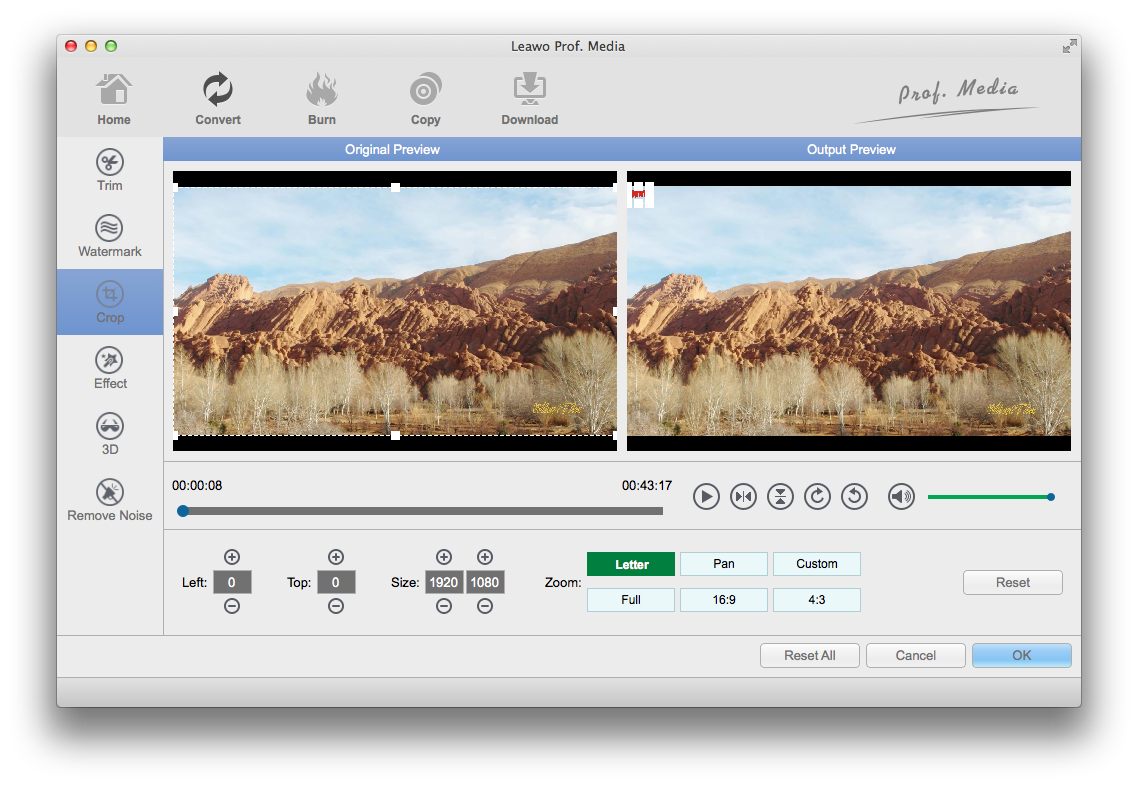1138x786 pixels.
Task: Rotate video clockwise 90 degrees
Action: click(x=817, y=497)
